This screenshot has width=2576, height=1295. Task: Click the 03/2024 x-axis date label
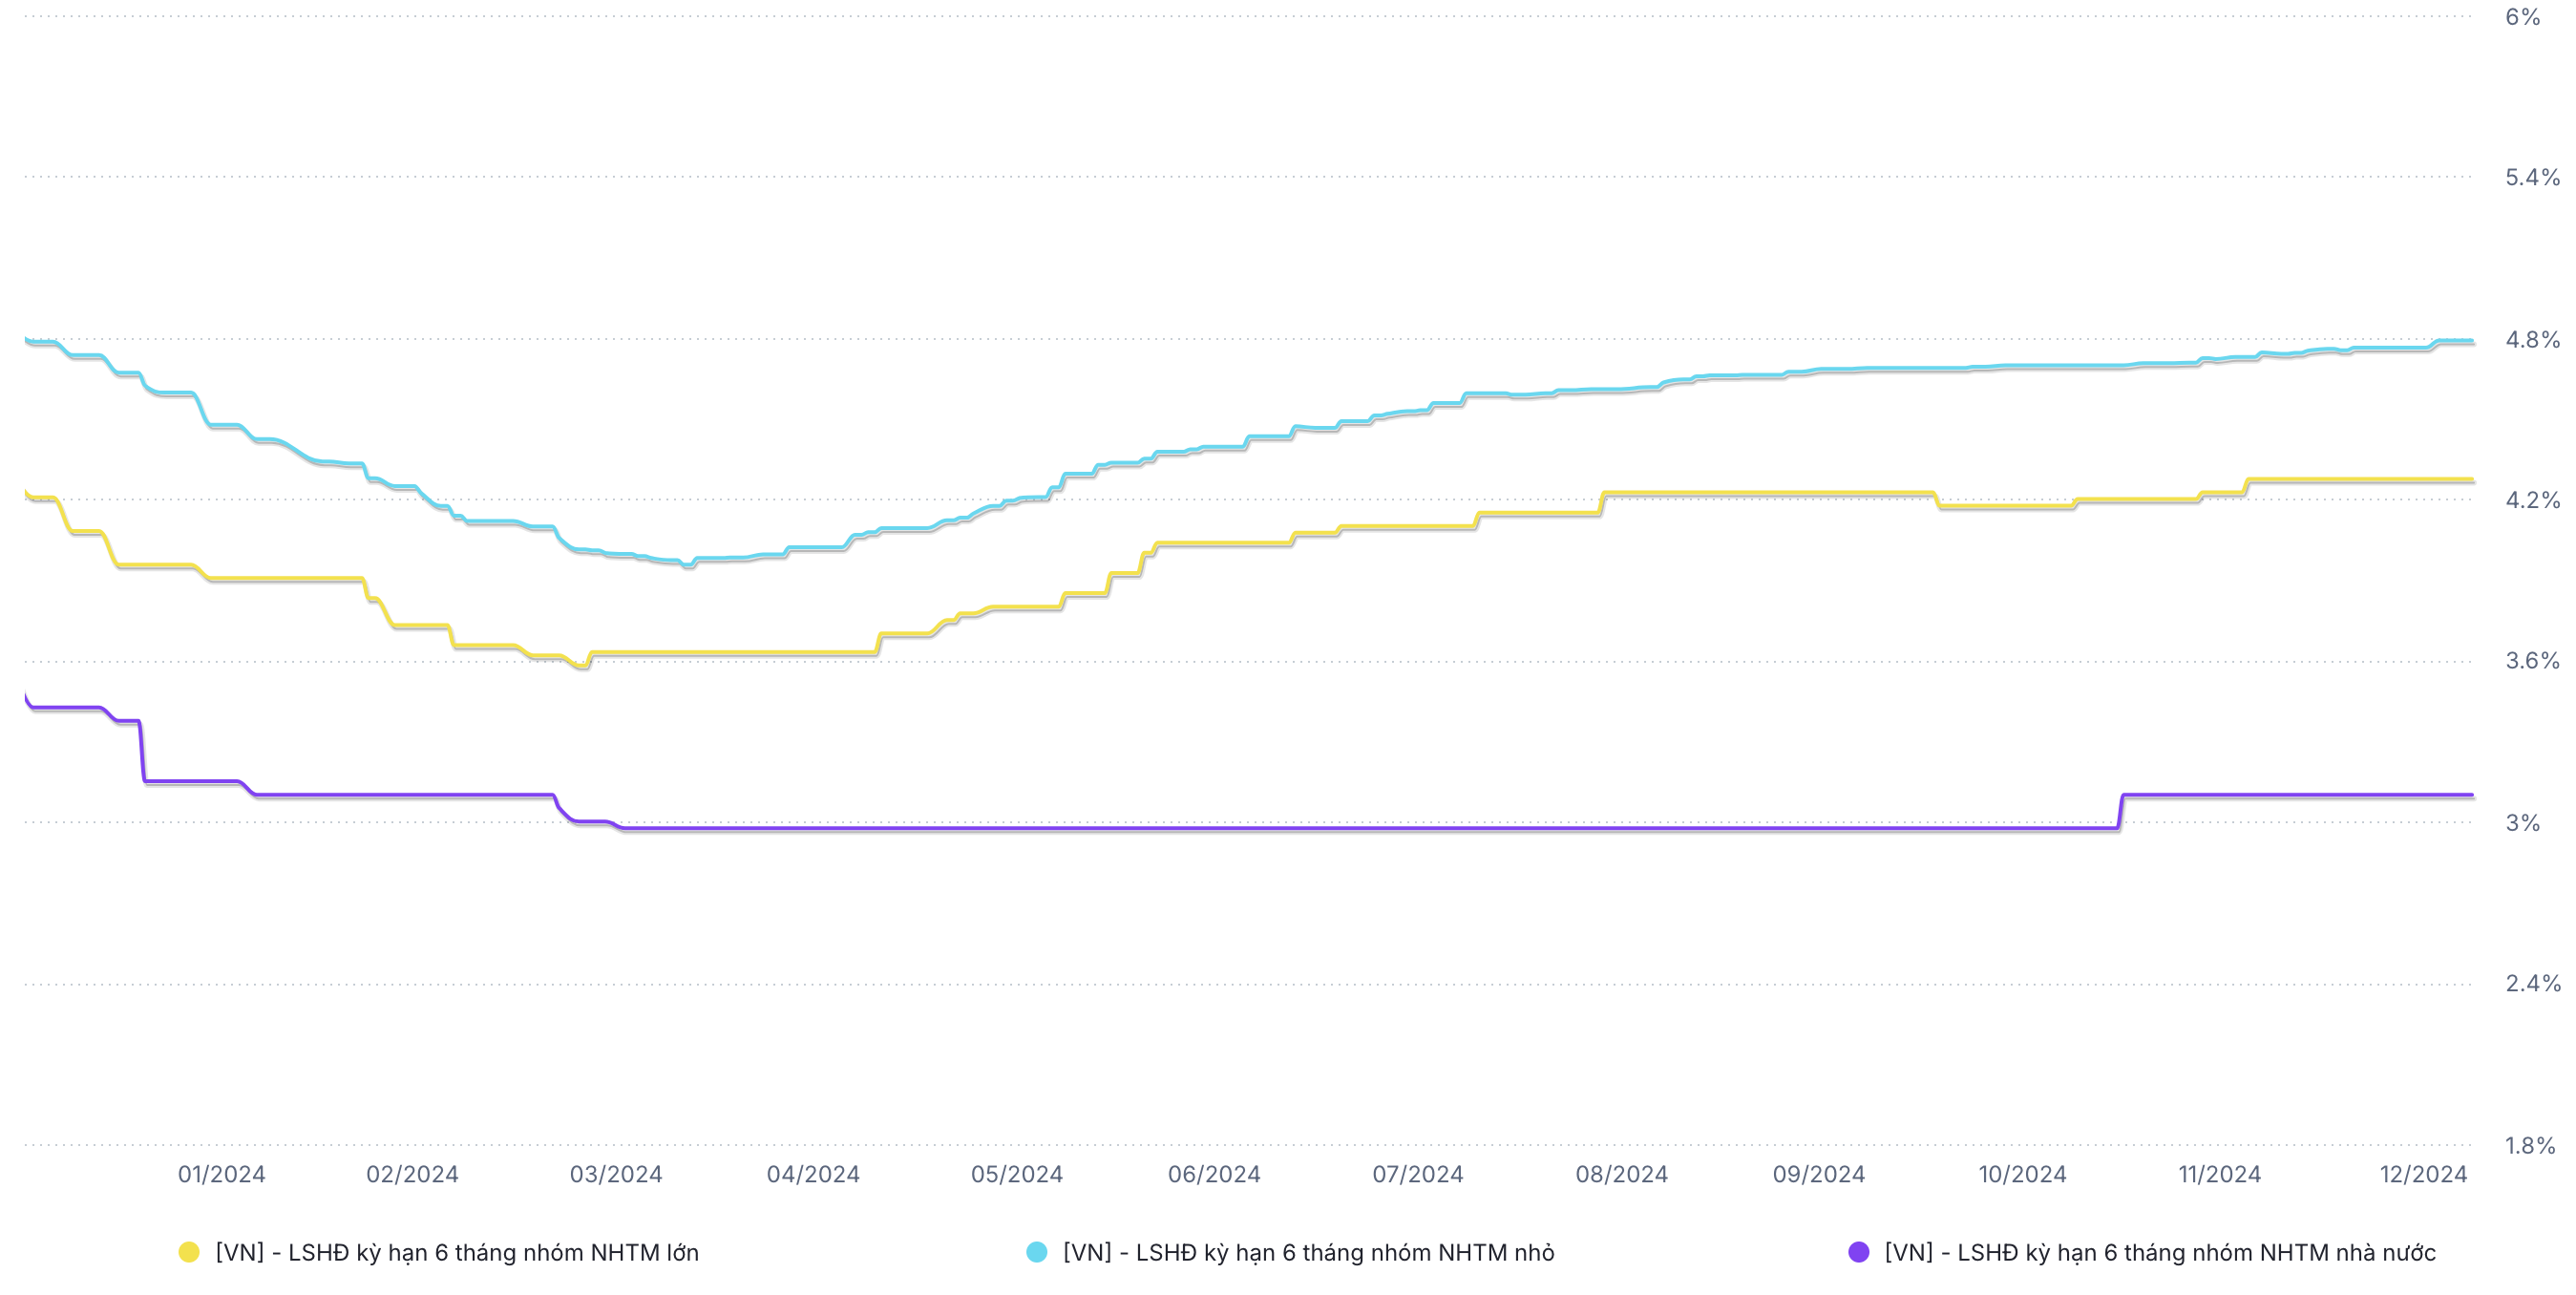[616, 1174]
